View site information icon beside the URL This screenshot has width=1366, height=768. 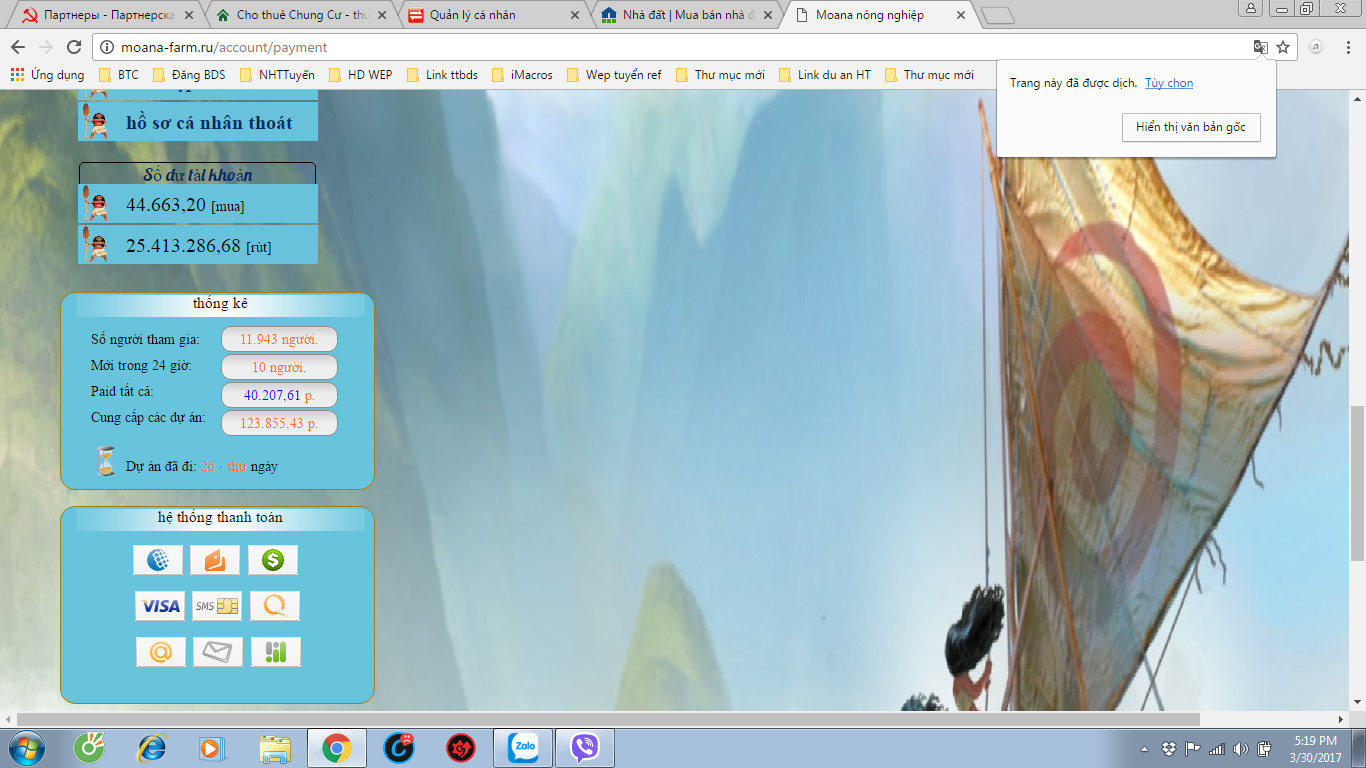click(x=108, y=47)
